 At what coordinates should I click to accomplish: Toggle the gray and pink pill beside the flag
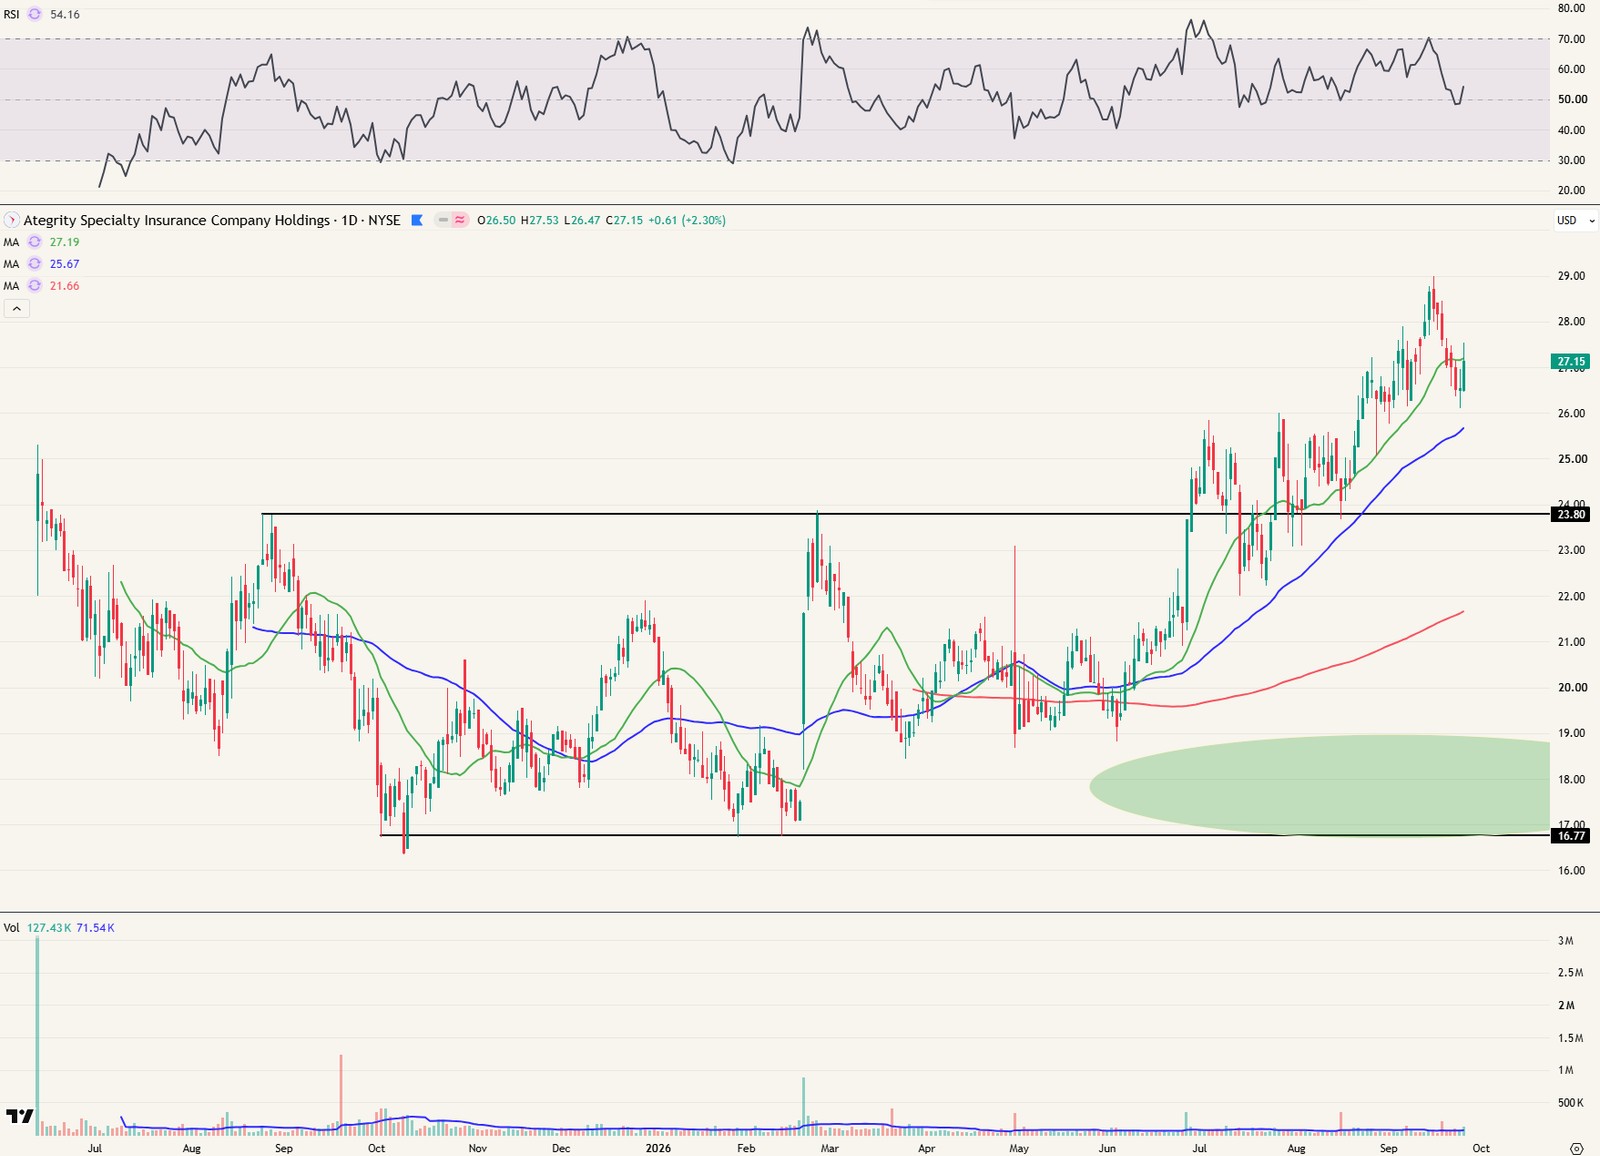[x=452, y=220]
